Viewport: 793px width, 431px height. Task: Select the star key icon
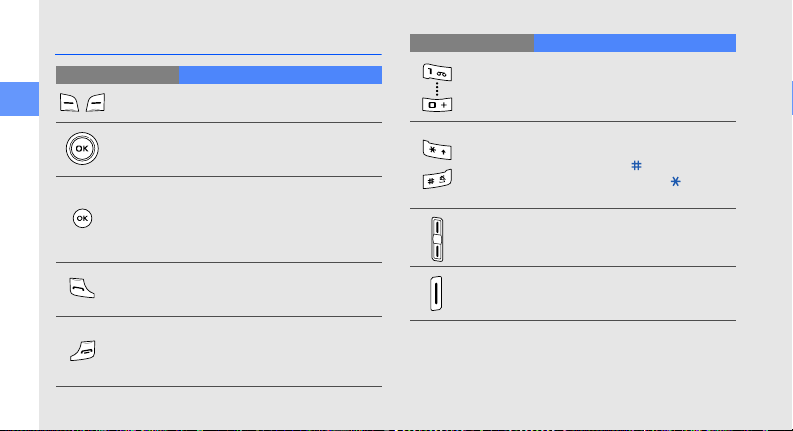pyautogui.click(x=437, y=150)
